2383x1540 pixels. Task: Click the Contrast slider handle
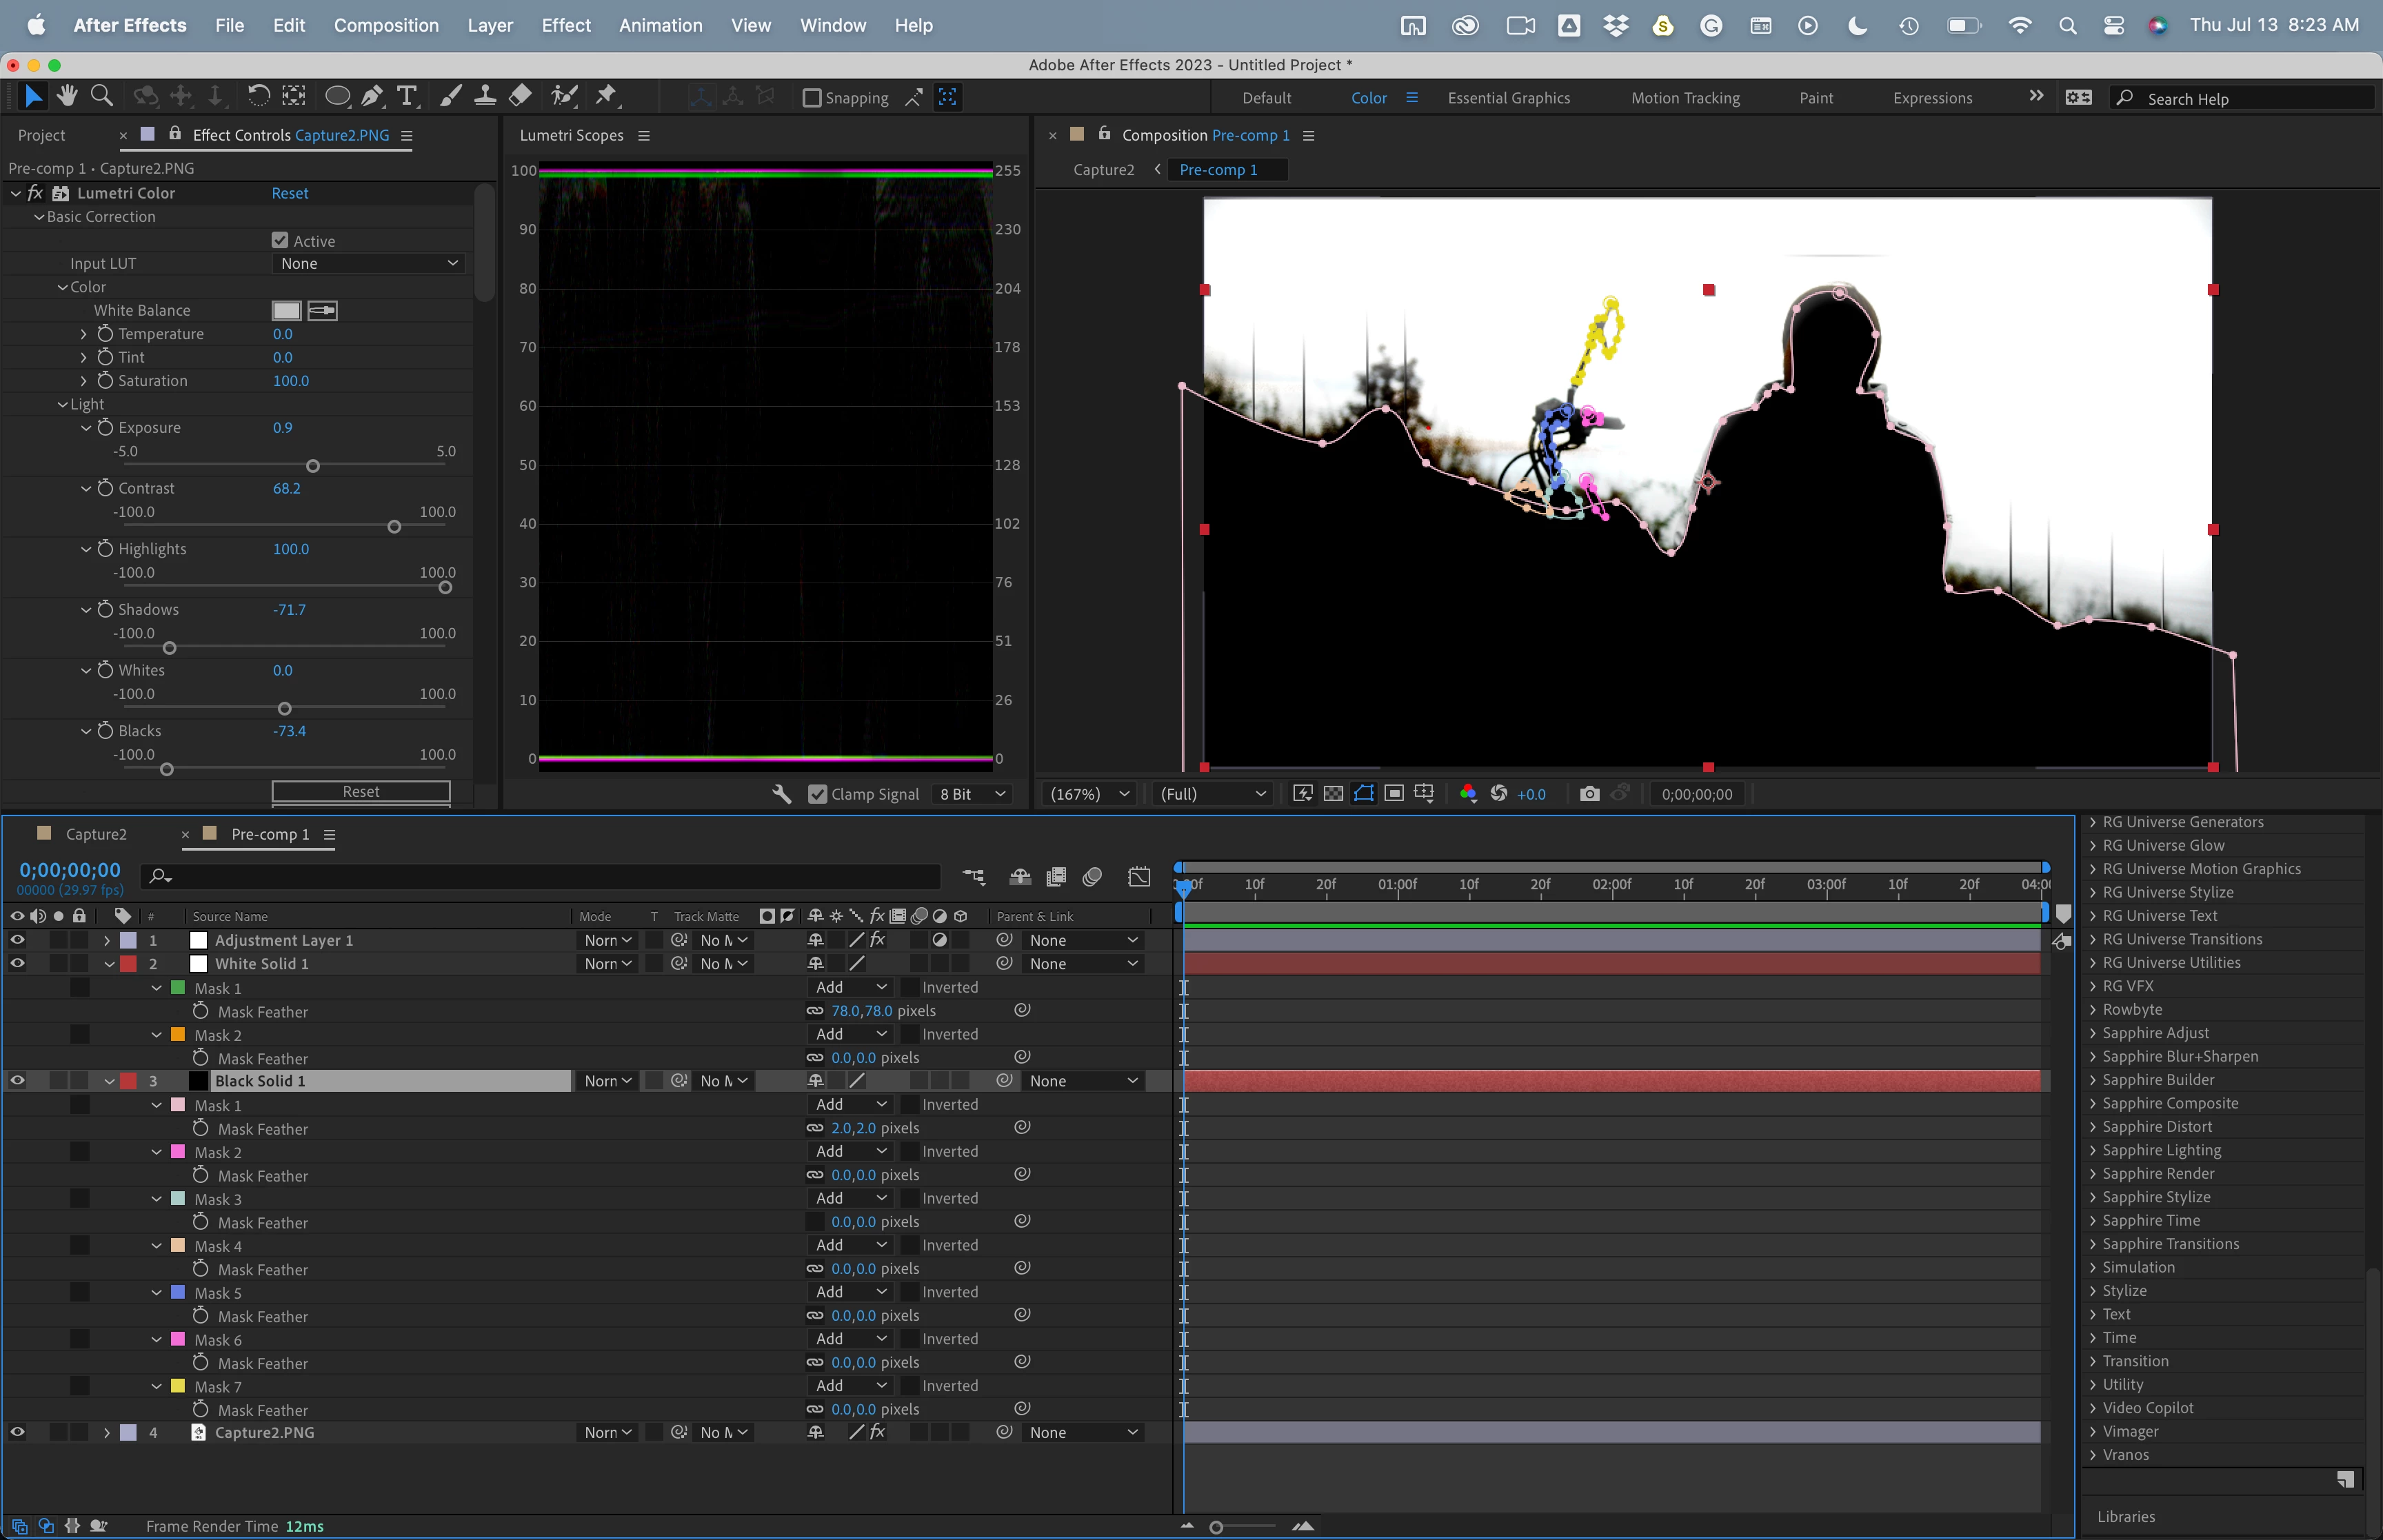394,527
